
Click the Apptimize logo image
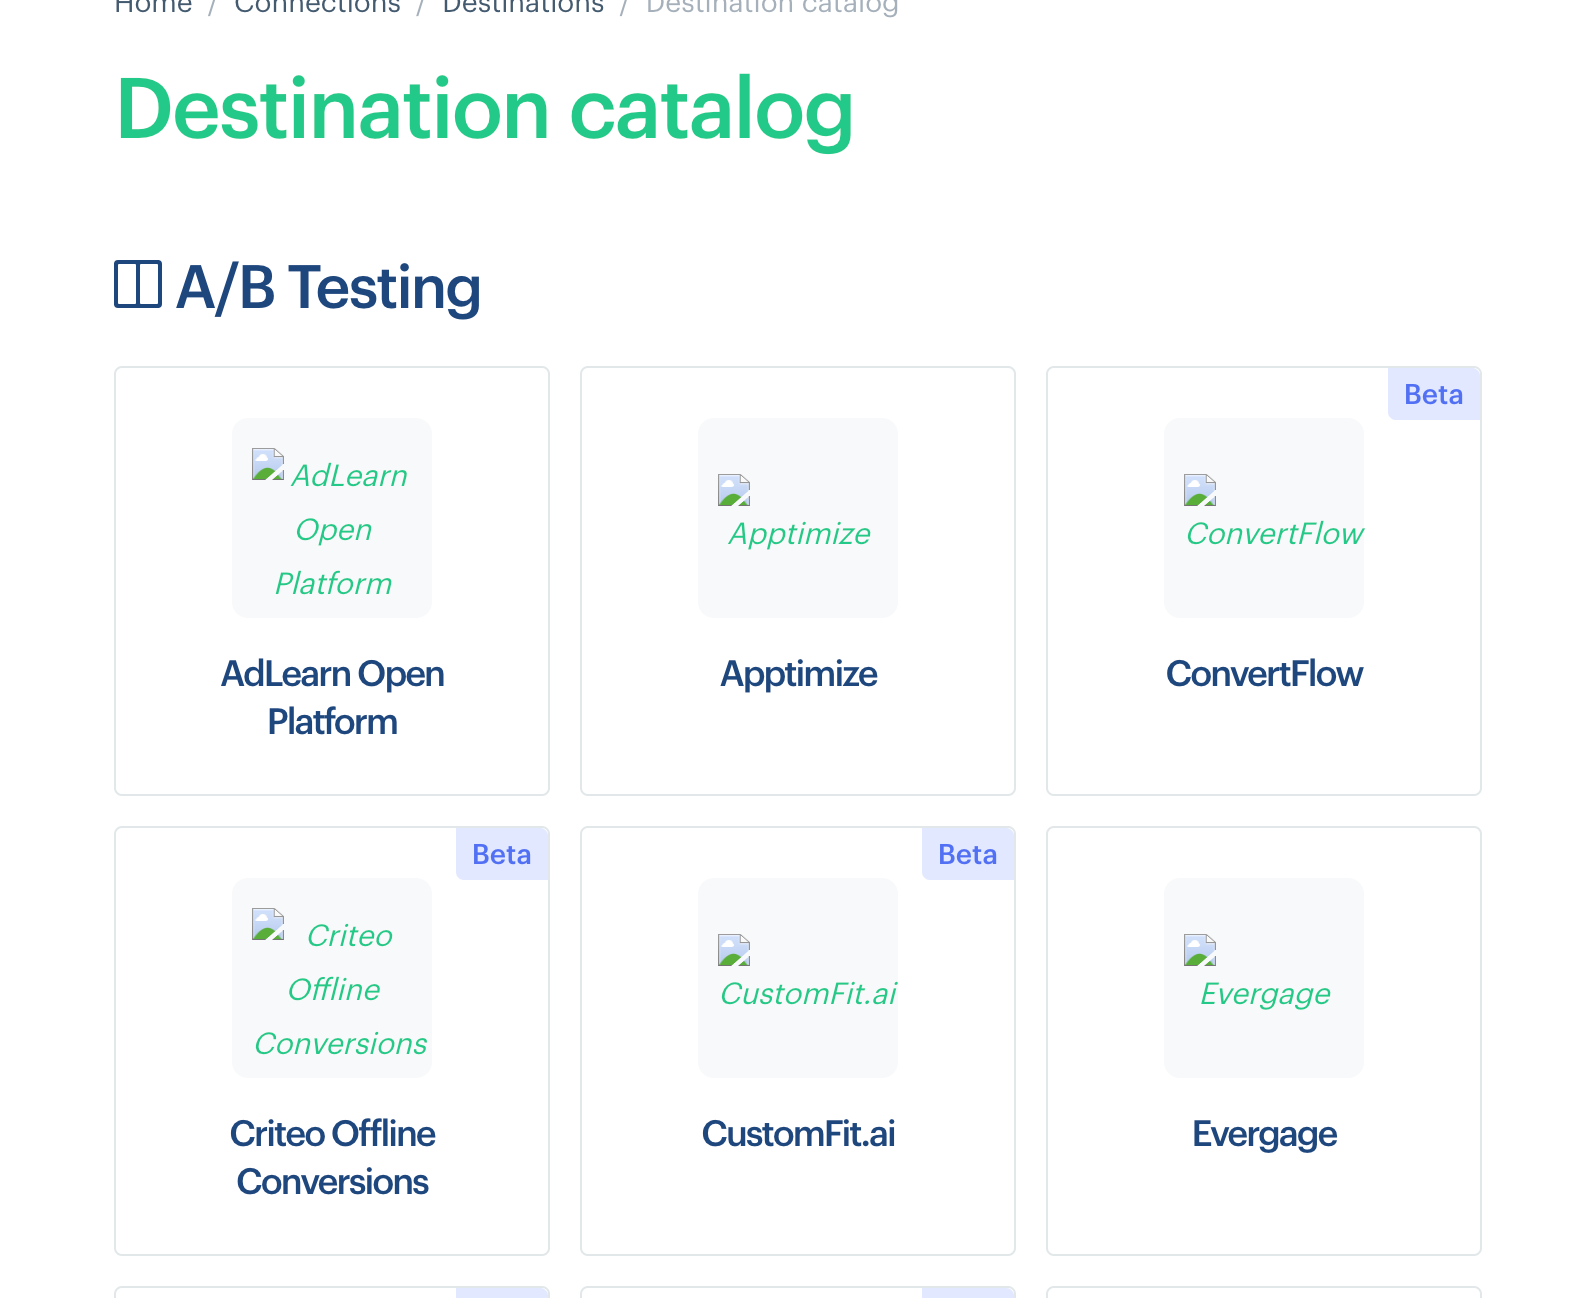[x=798, y=518]
